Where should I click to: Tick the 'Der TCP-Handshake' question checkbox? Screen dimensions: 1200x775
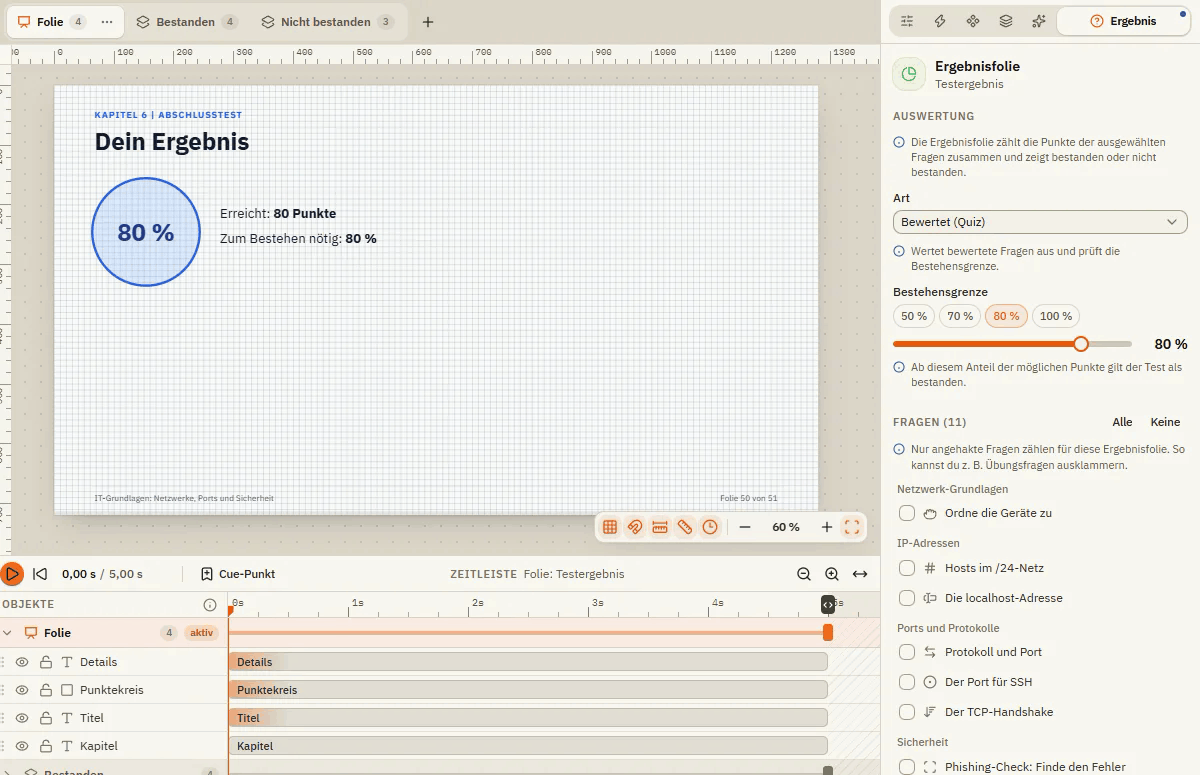pos(907,712)
